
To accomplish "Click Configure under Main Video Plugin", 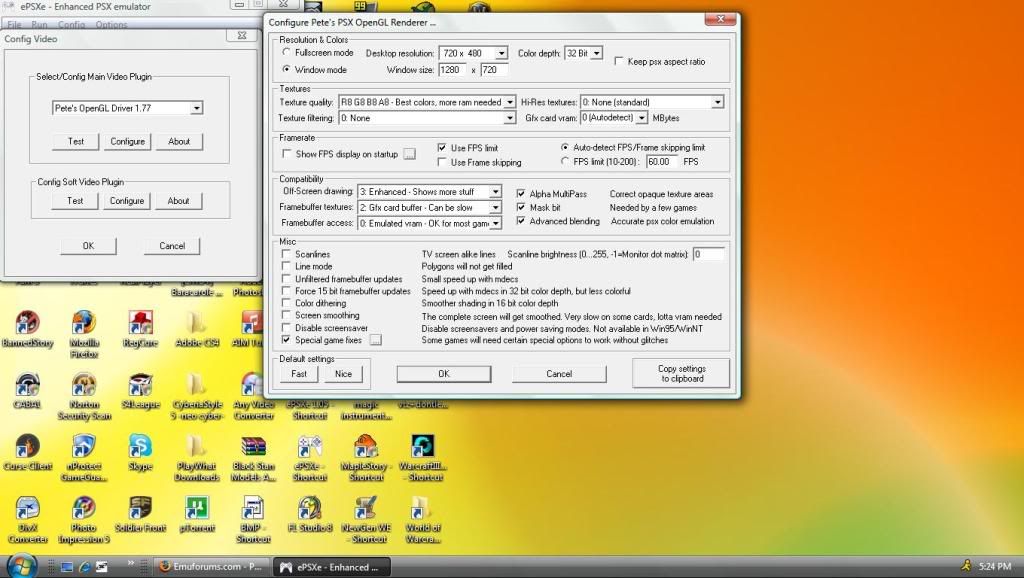I will coord(127,142).
